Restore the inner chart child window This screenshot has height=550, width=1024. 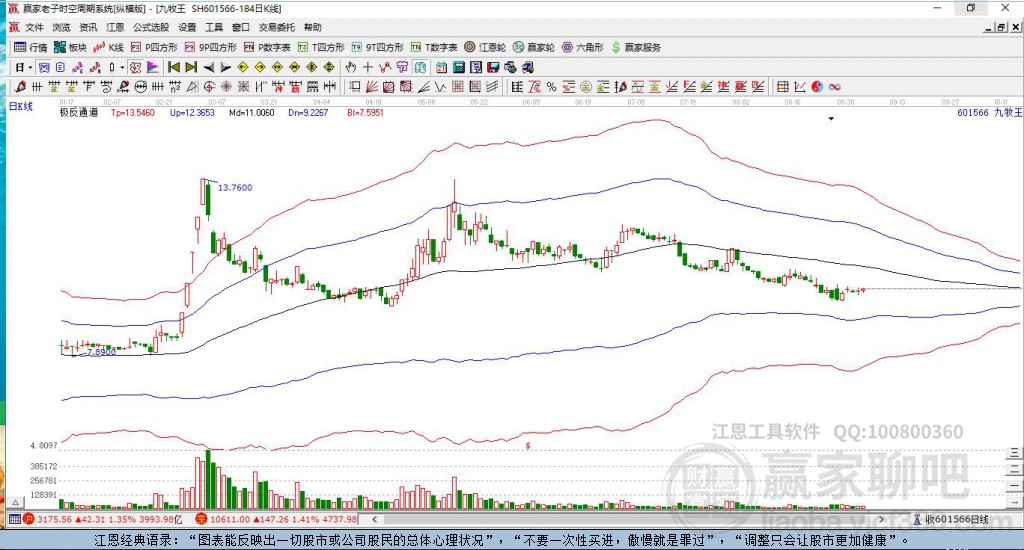pyautogui.click(x=1001, y=27)
